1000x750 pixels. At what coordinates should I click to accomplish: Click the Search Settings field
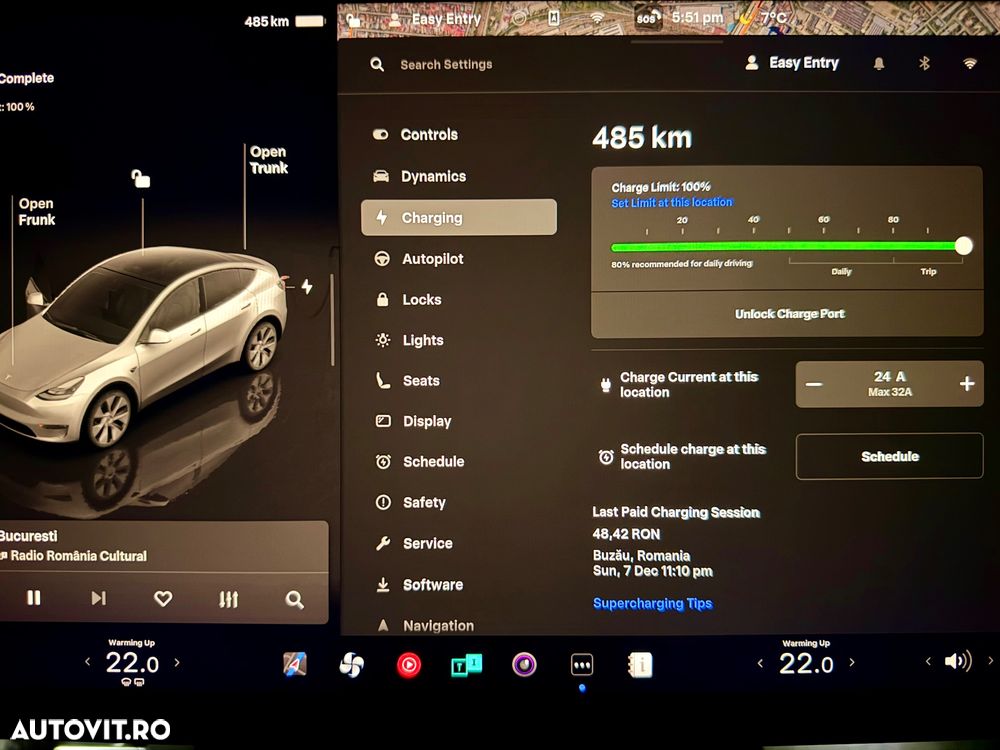click(446, 64)
